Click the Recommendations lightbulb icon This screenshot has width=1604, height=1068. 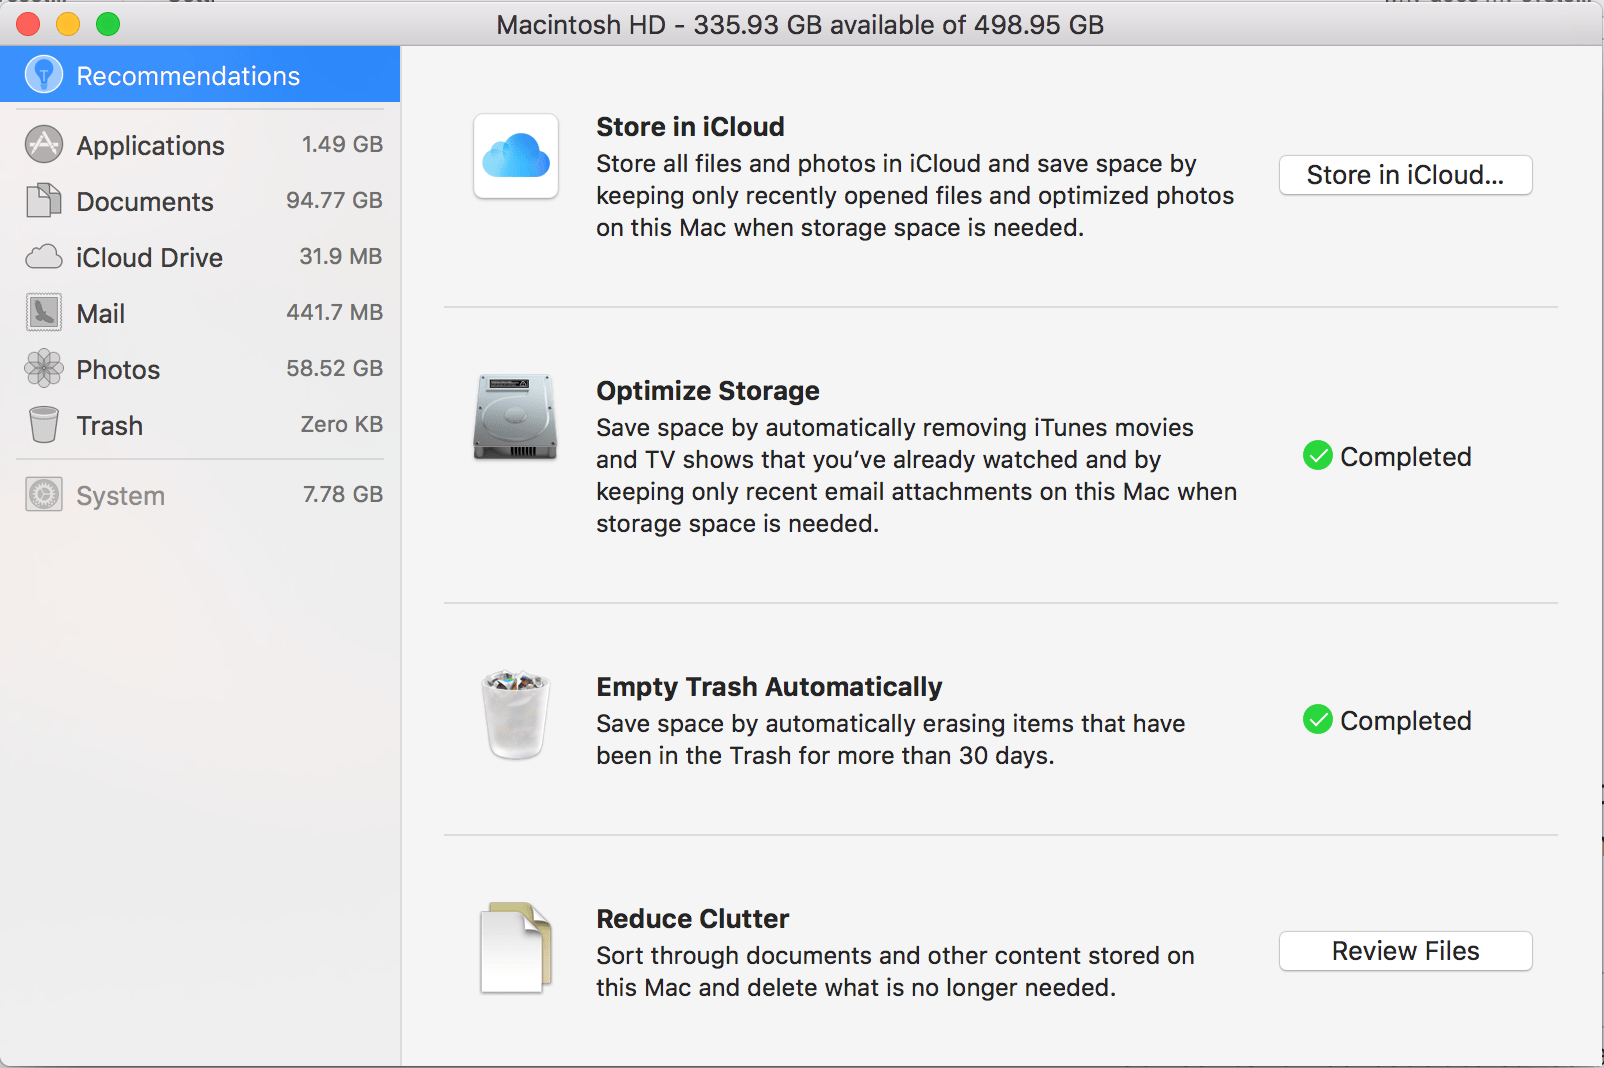[x=43, y=74]
